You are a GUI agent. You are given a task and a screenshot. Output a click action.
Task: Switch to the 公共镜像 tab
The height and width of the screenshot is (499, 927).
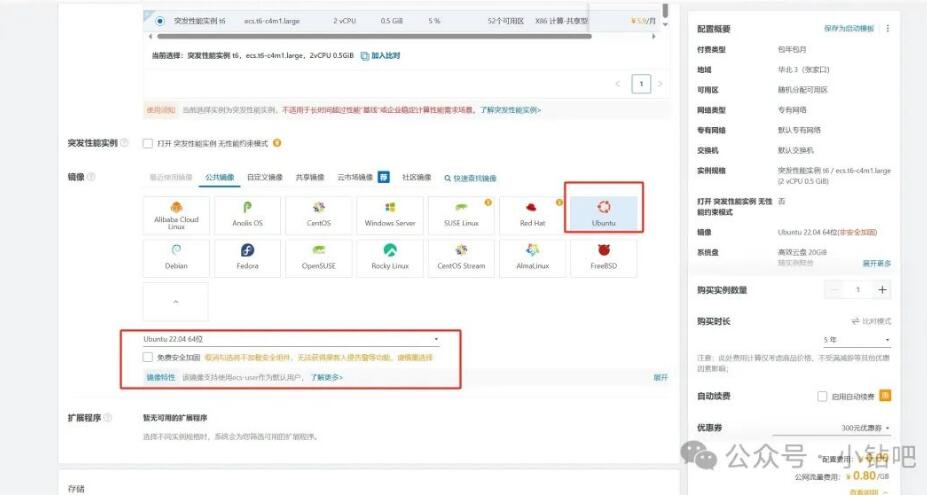pyautogui.click(x=219, y=177)
